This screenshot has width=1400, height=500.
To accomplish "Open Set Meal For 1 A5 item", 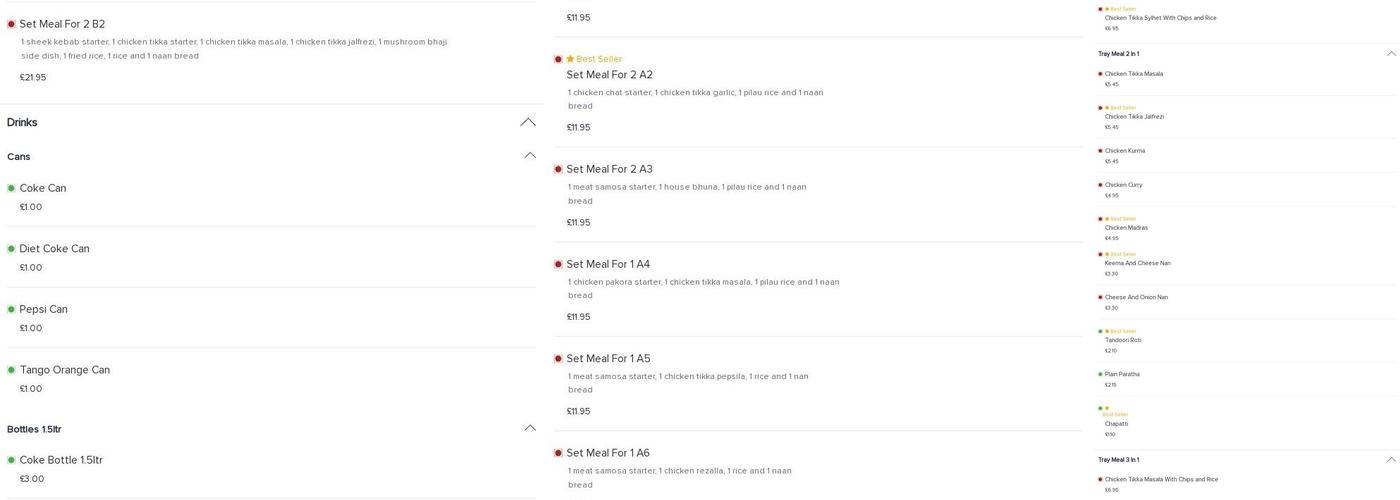I will 608,359.
